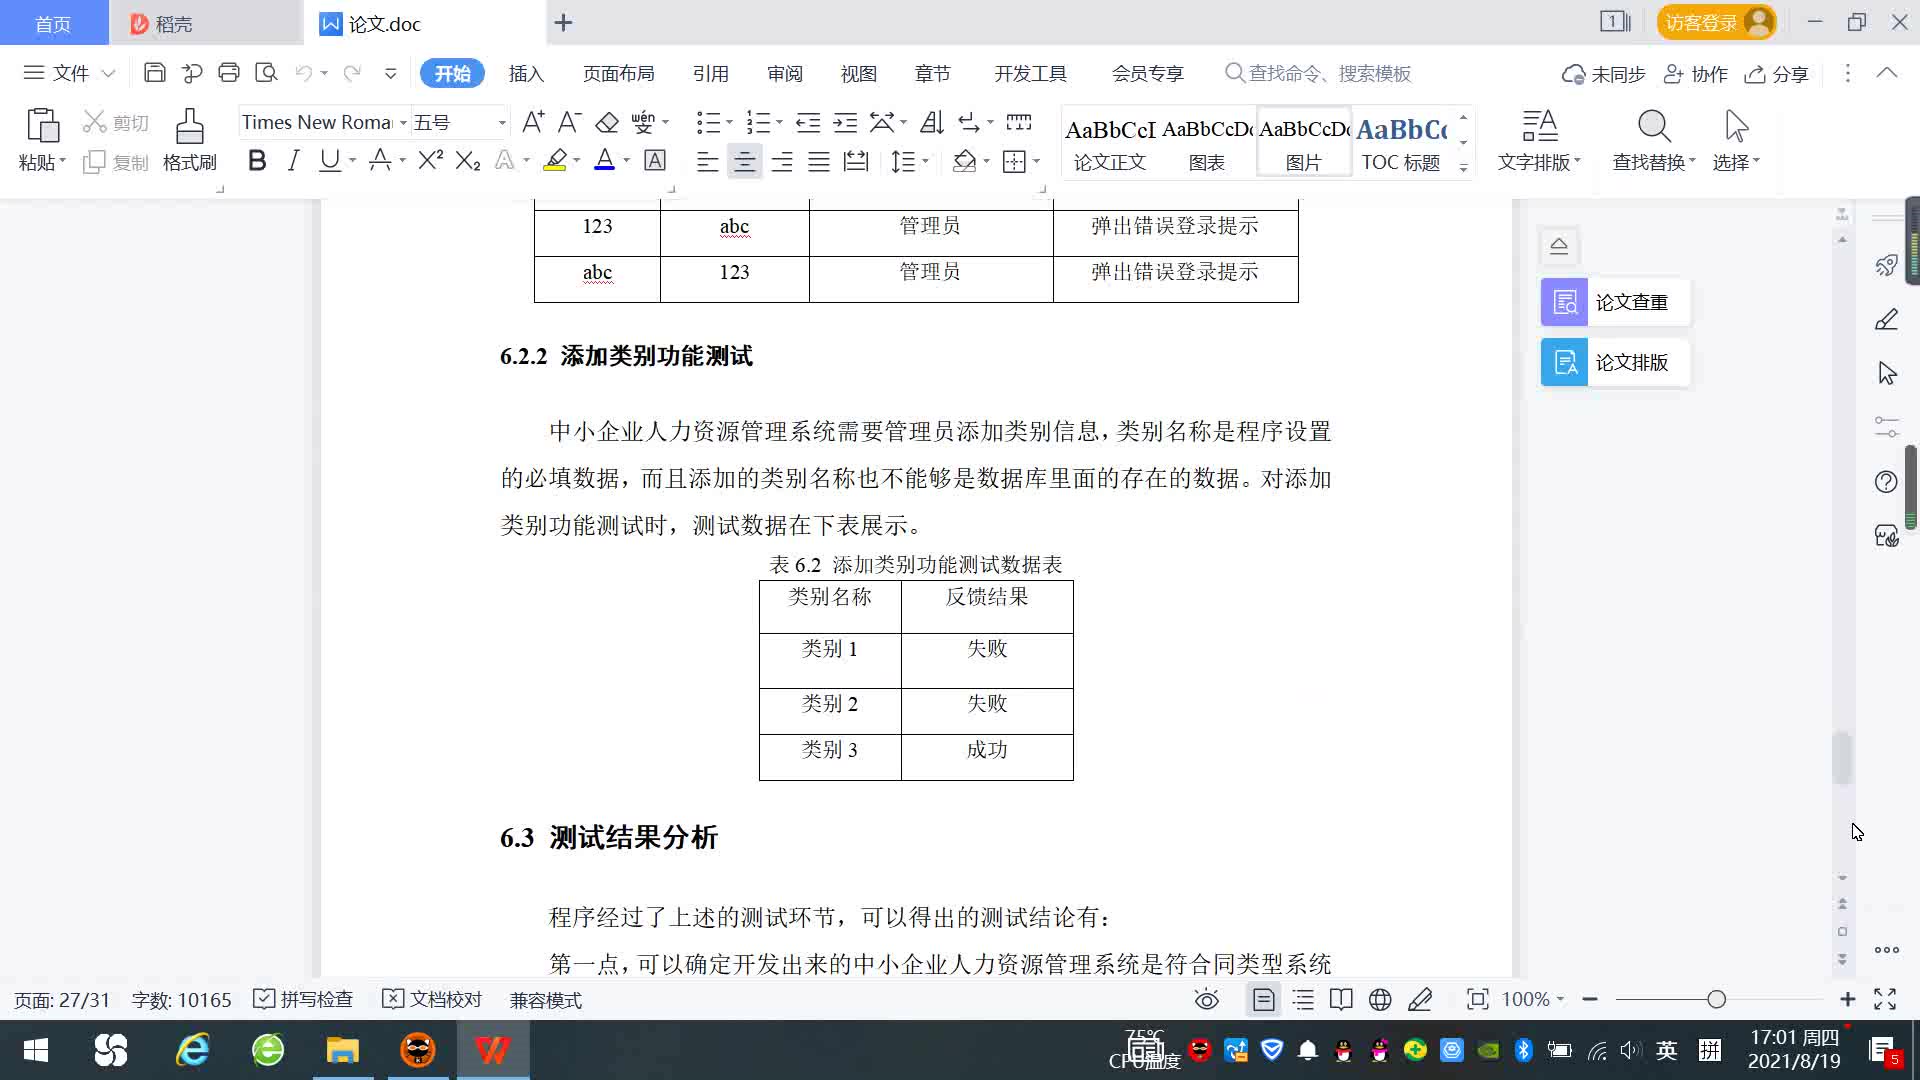The width and height of the screenshot is (1920, 1080).
Task: Switch to reading layout view icon
Action: coord(1341,999)
